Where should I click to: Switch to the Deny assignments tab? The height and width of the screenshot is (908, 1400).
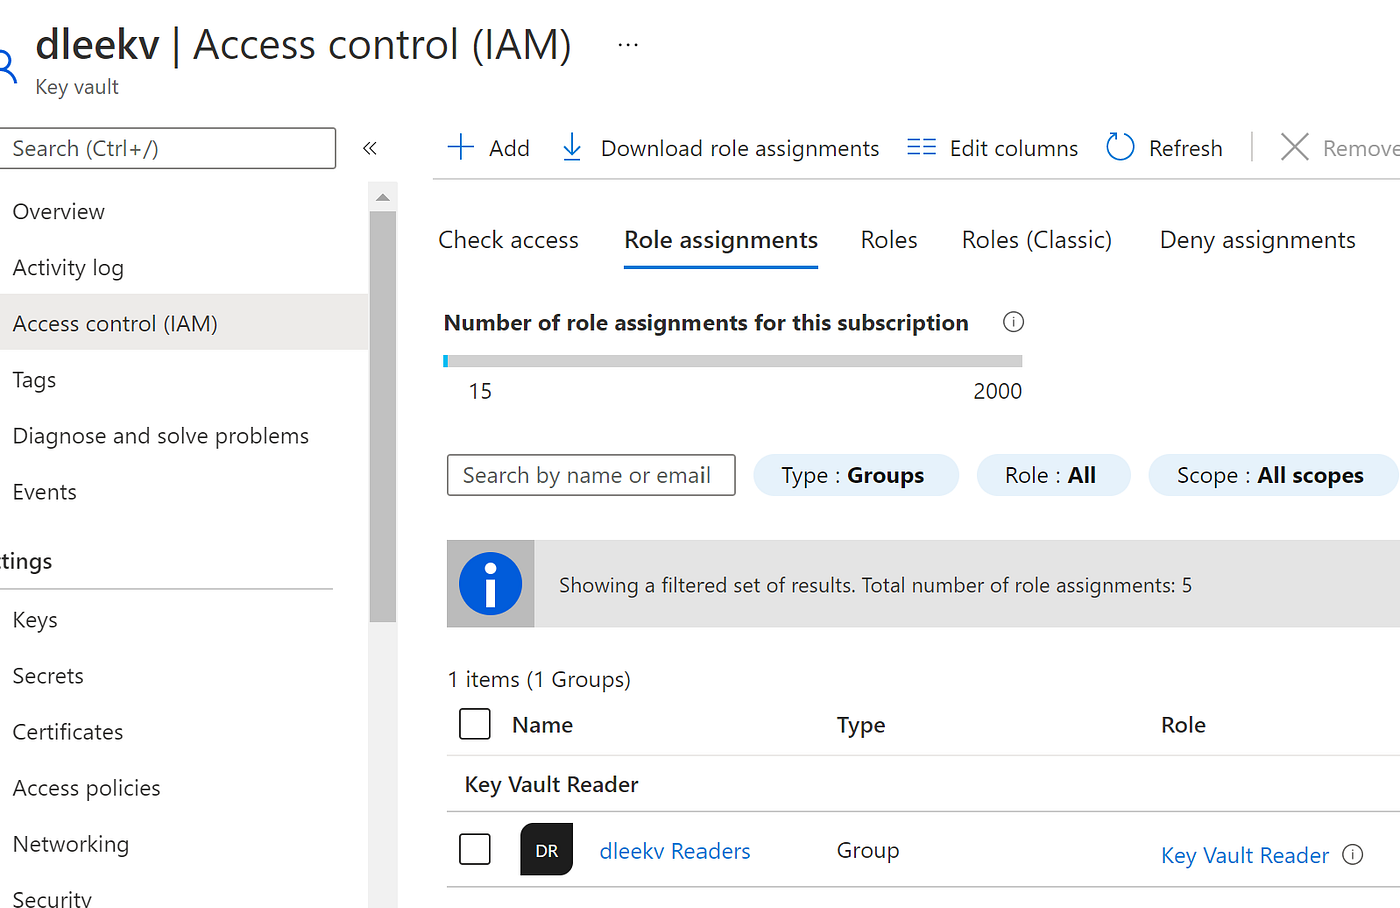coord(1257,240)
